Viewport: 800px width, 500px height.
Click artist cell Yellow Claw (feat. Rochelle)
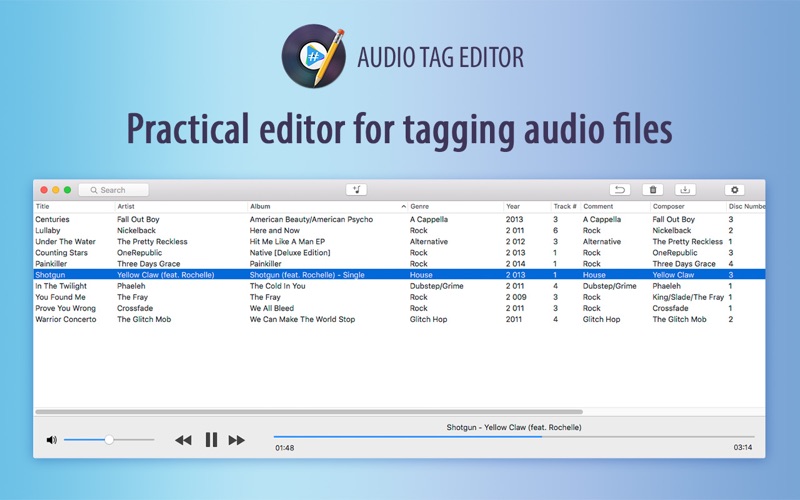coord(166,275)
